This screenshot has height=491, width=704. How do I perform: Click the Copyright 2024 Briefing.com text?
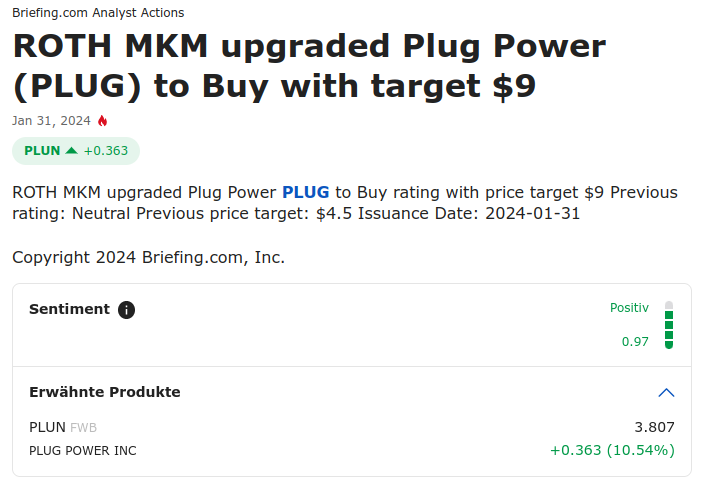148,257
